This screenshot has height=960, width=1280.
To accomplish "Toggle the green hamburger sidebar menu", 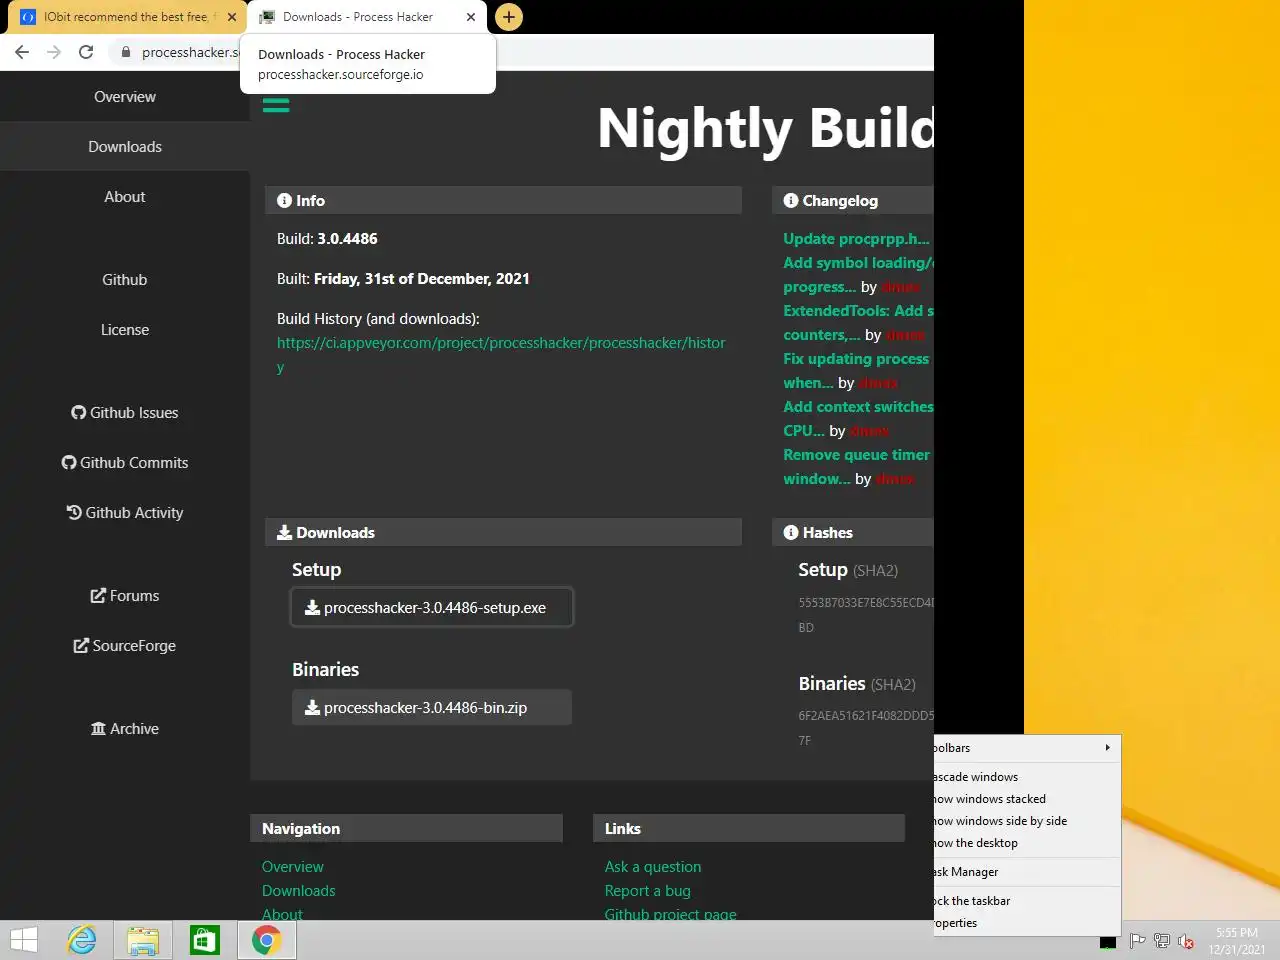I will pos(276,105).
